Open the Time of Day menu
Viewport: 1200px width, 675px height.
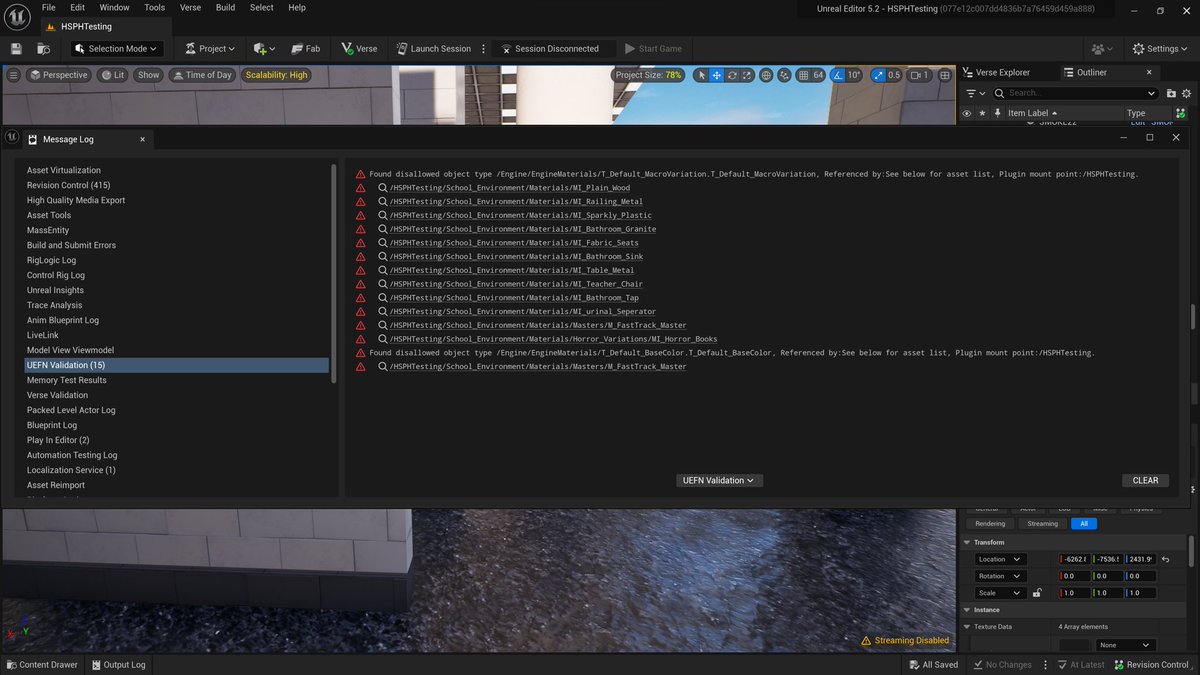point(202,75)
